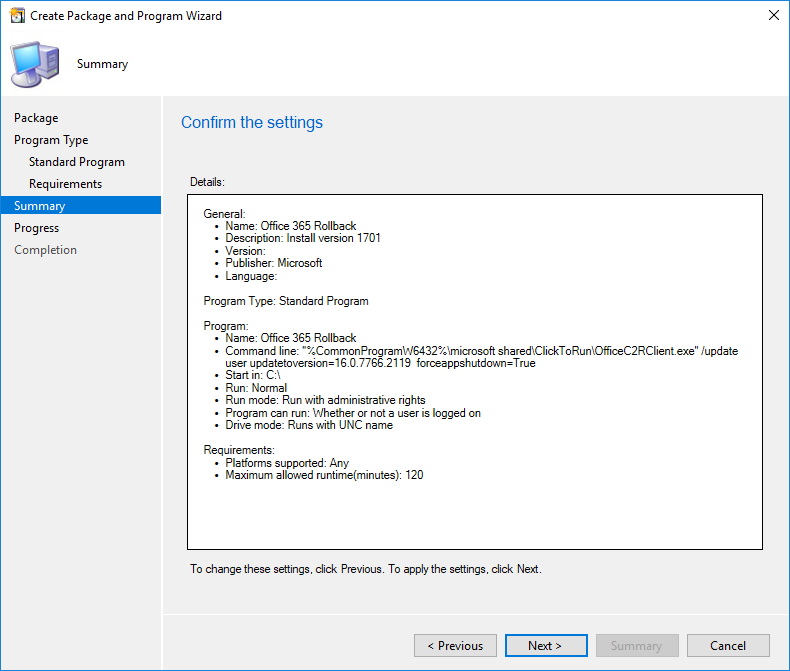Click Next > to apply settings
Image resolution: width=790 pixels, height=671 pixels.
click(x=546, y=645)
